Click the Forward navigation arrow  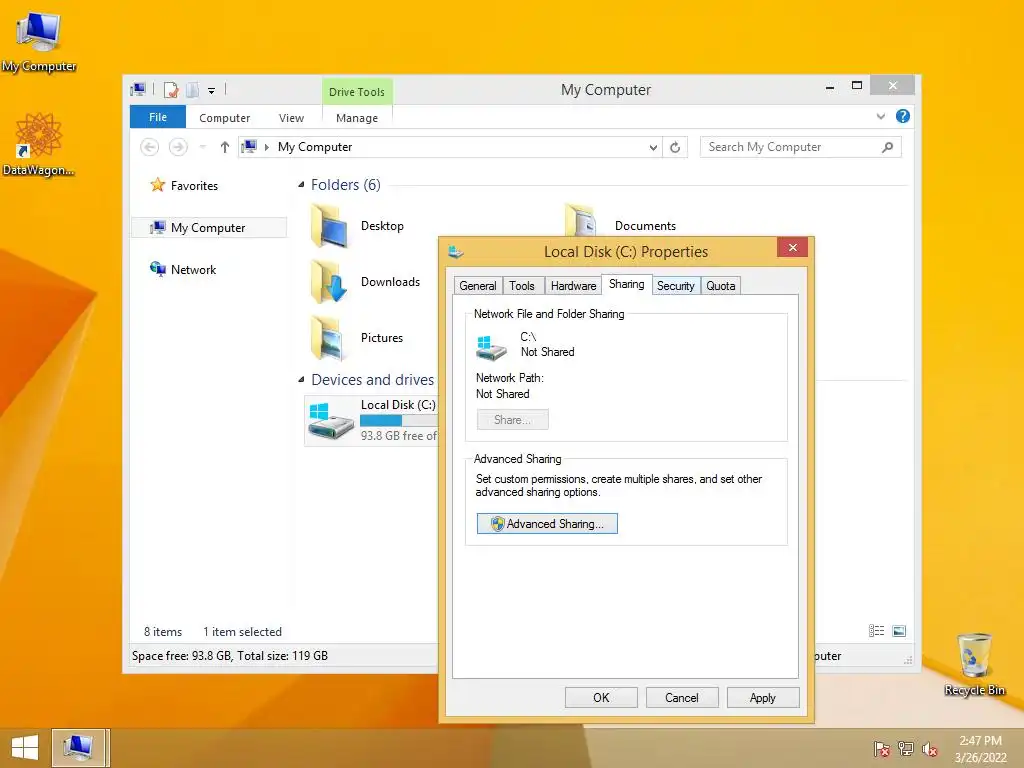point(178,147)
